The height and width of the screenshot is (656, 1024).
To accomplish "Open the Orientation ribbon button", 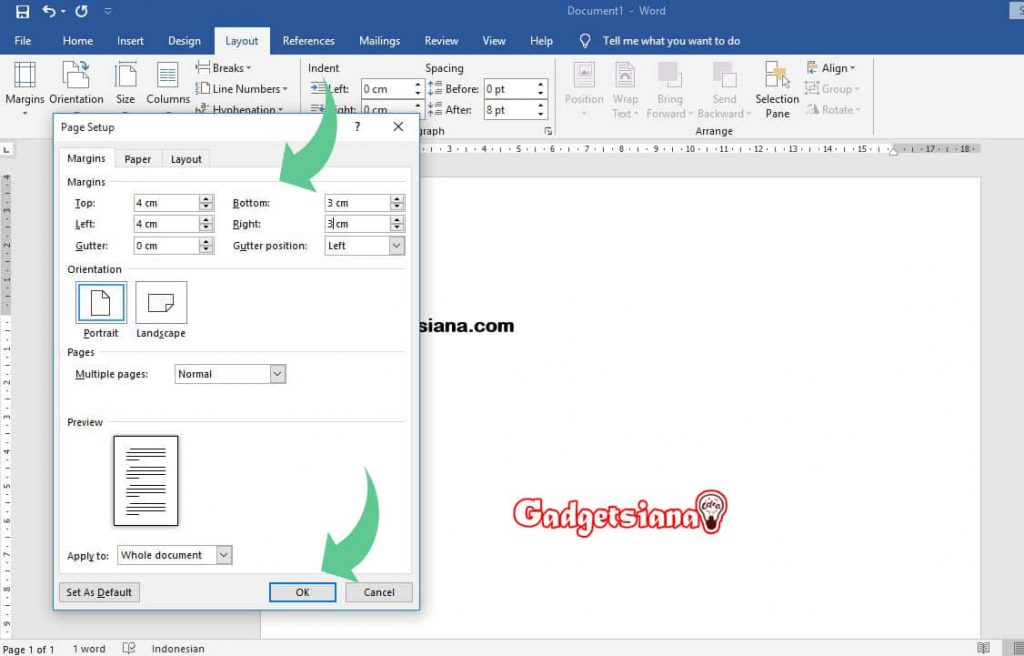I will coord(76,85).
